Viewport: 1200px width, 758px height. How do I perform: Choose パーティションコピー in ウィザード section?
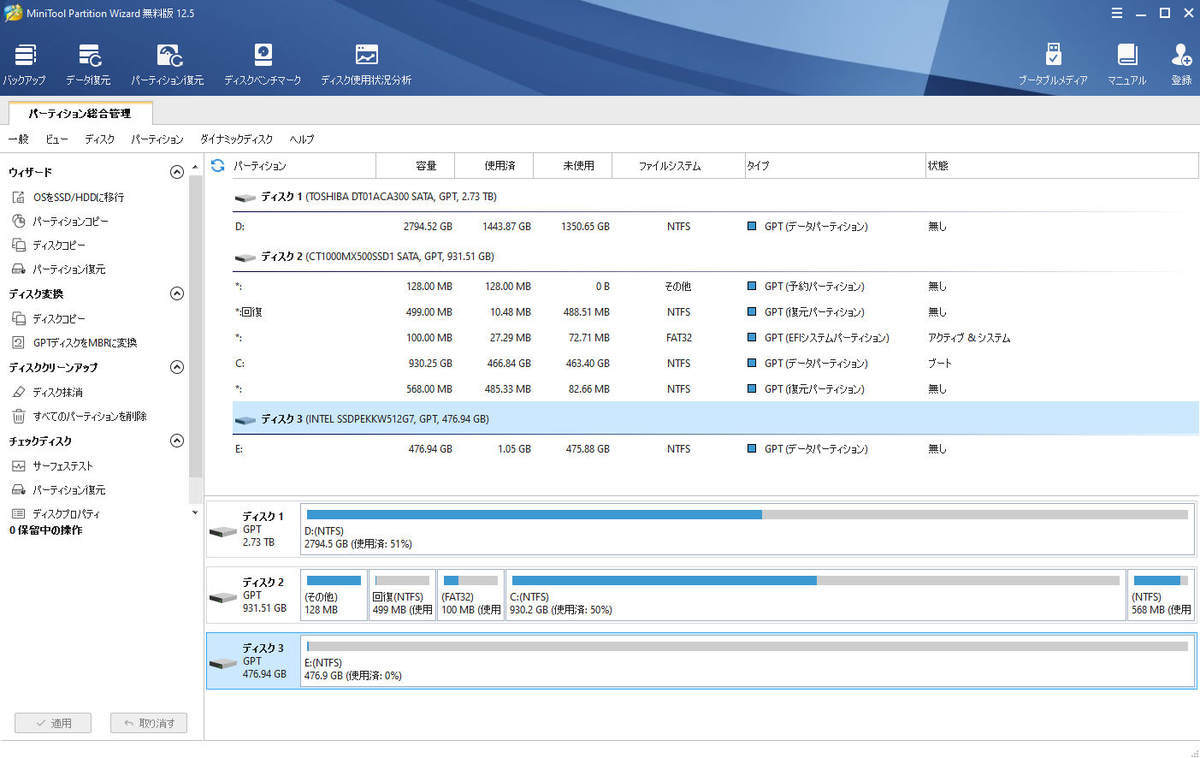pyautogui.click(x=60, y=221)
